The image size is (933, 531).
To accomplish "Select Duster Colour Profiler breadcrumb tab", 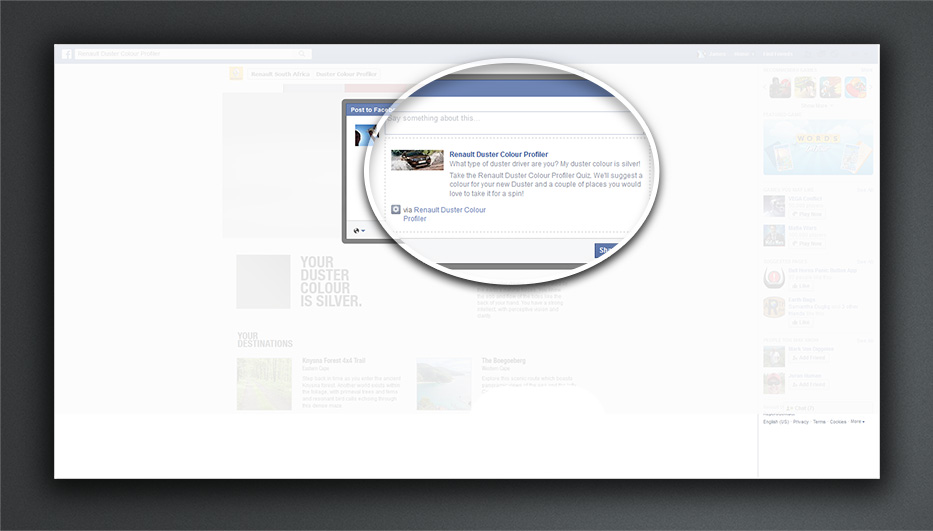I will click(346, 74).
